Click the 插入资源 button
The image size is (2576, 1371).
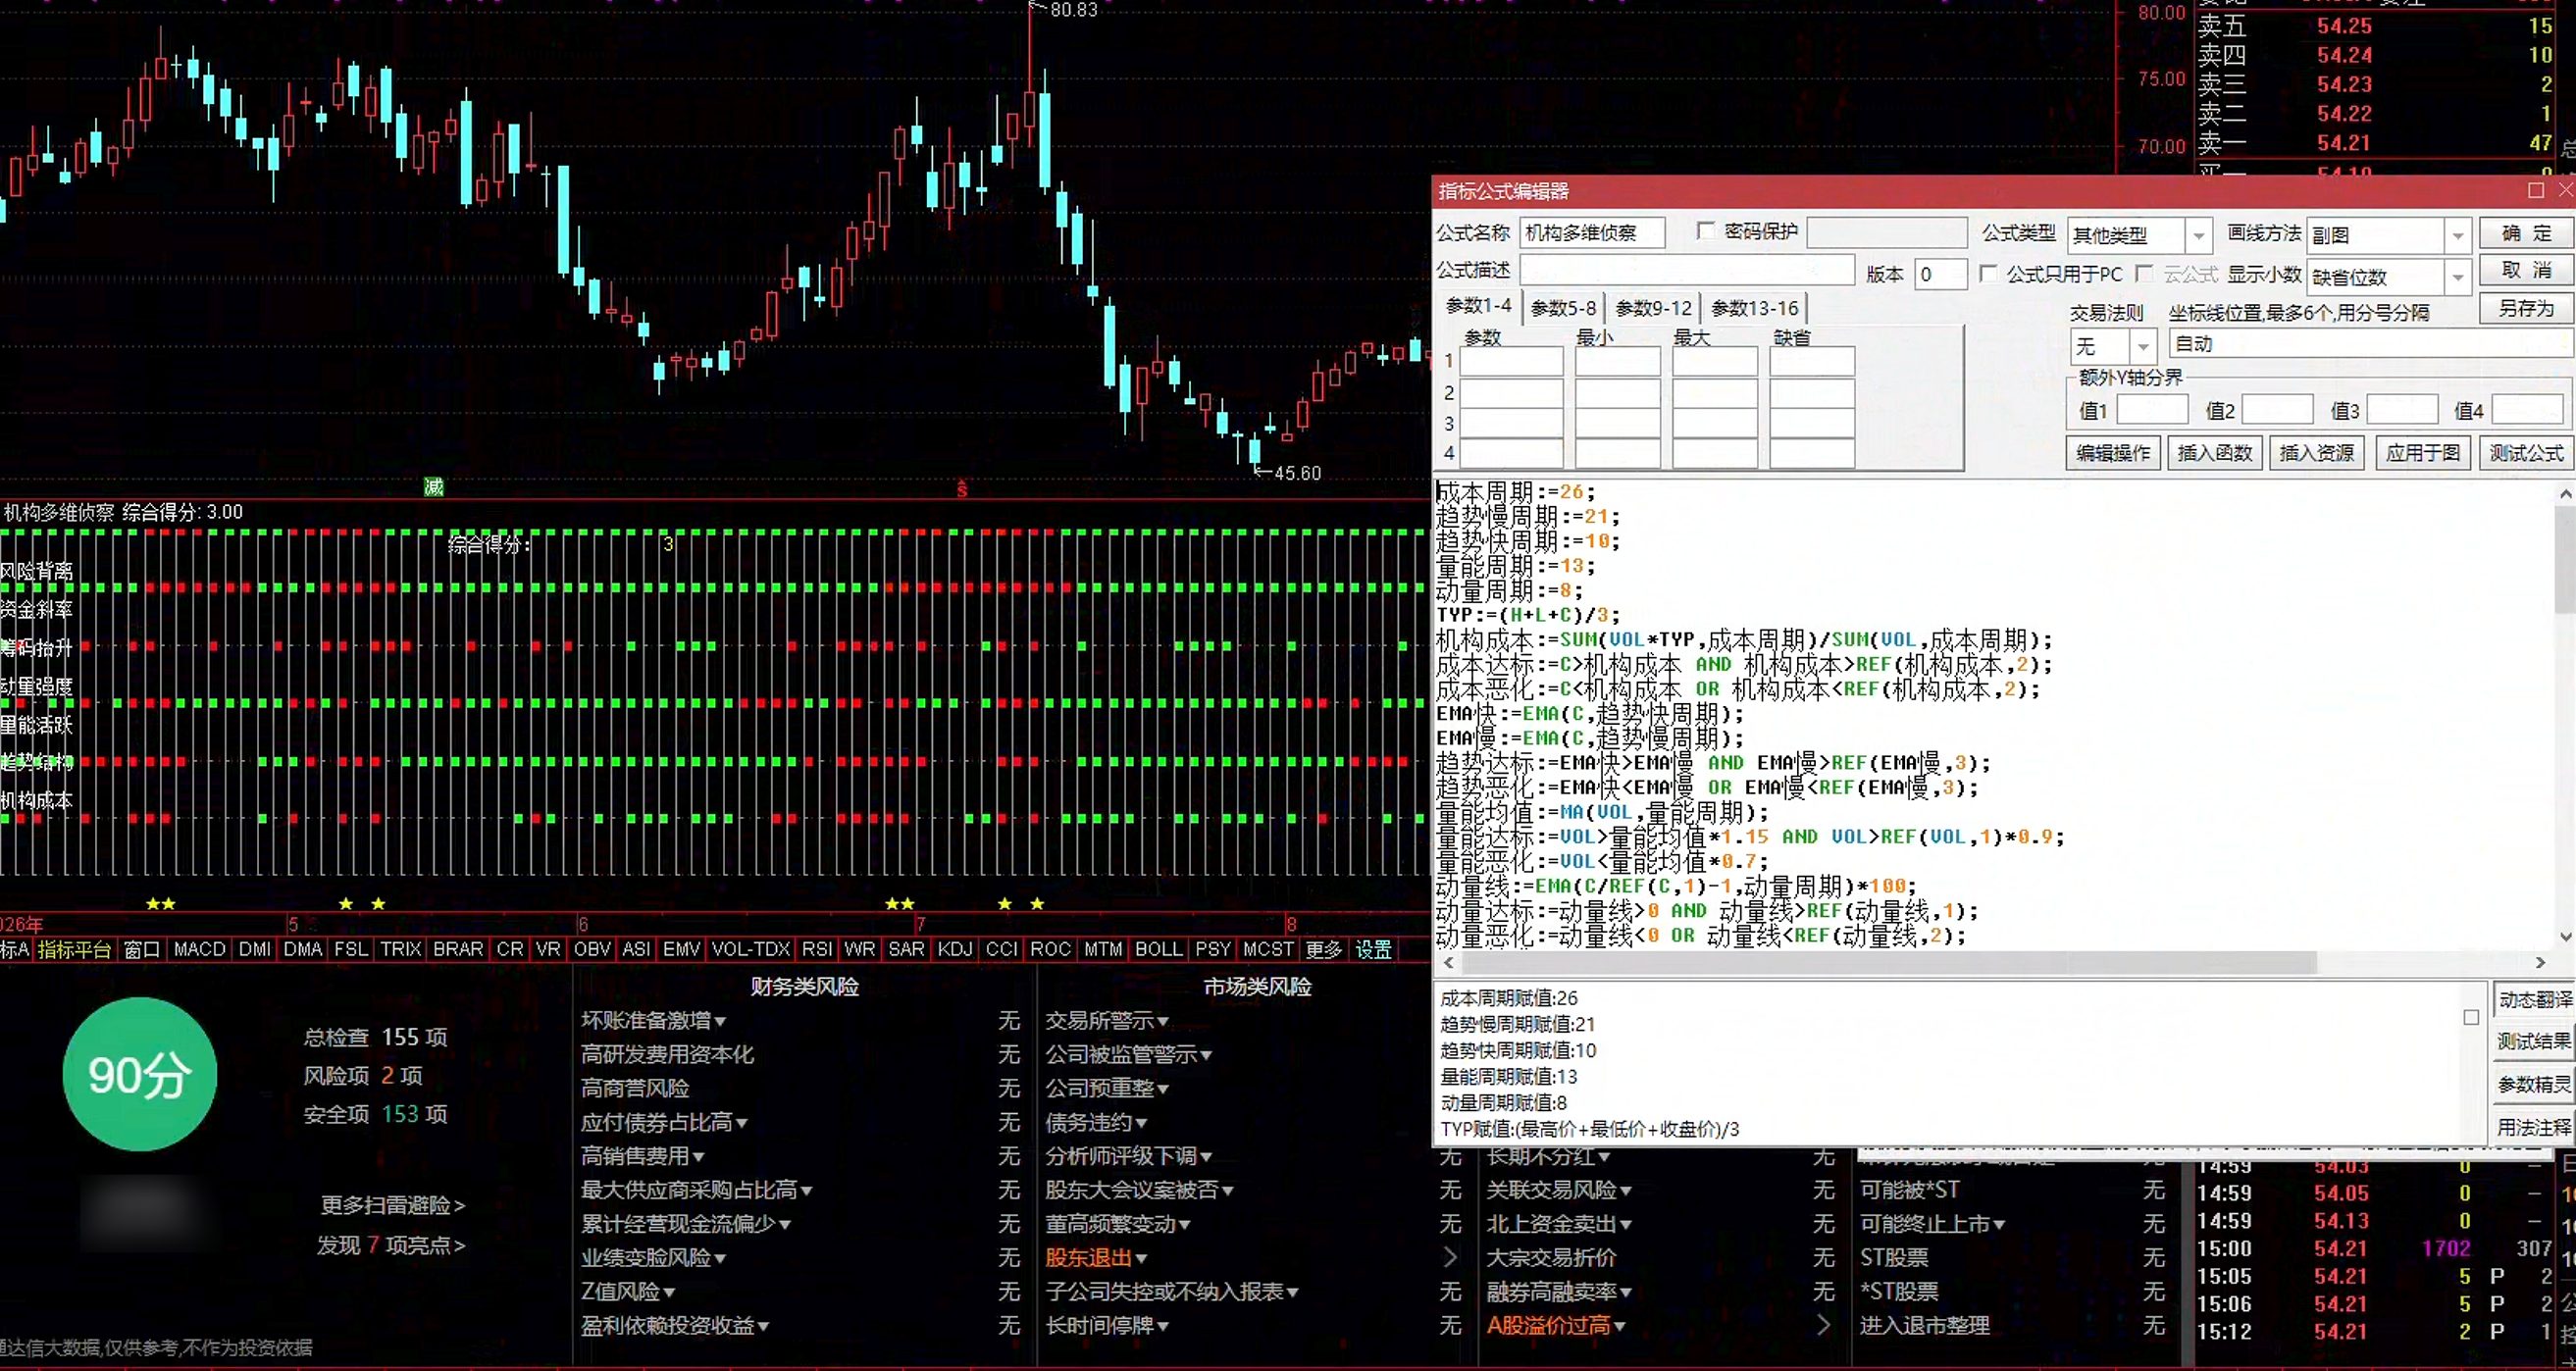[2316, 453]
